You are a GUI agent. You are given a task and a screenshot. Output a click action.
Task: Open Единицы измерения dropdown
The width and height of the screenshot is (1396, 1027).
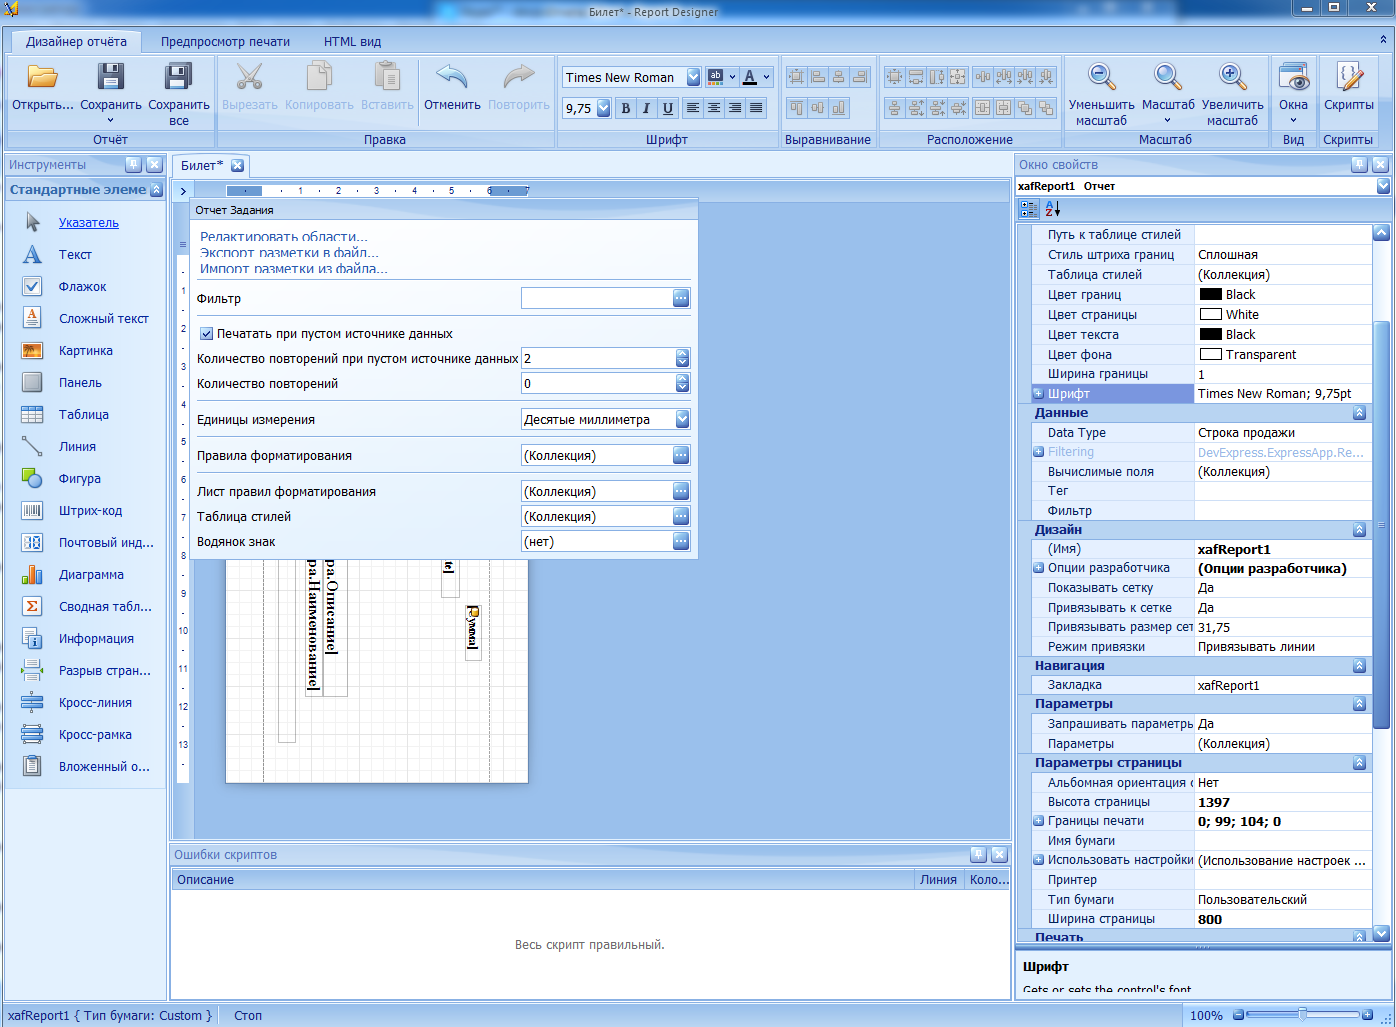point(682,420)
